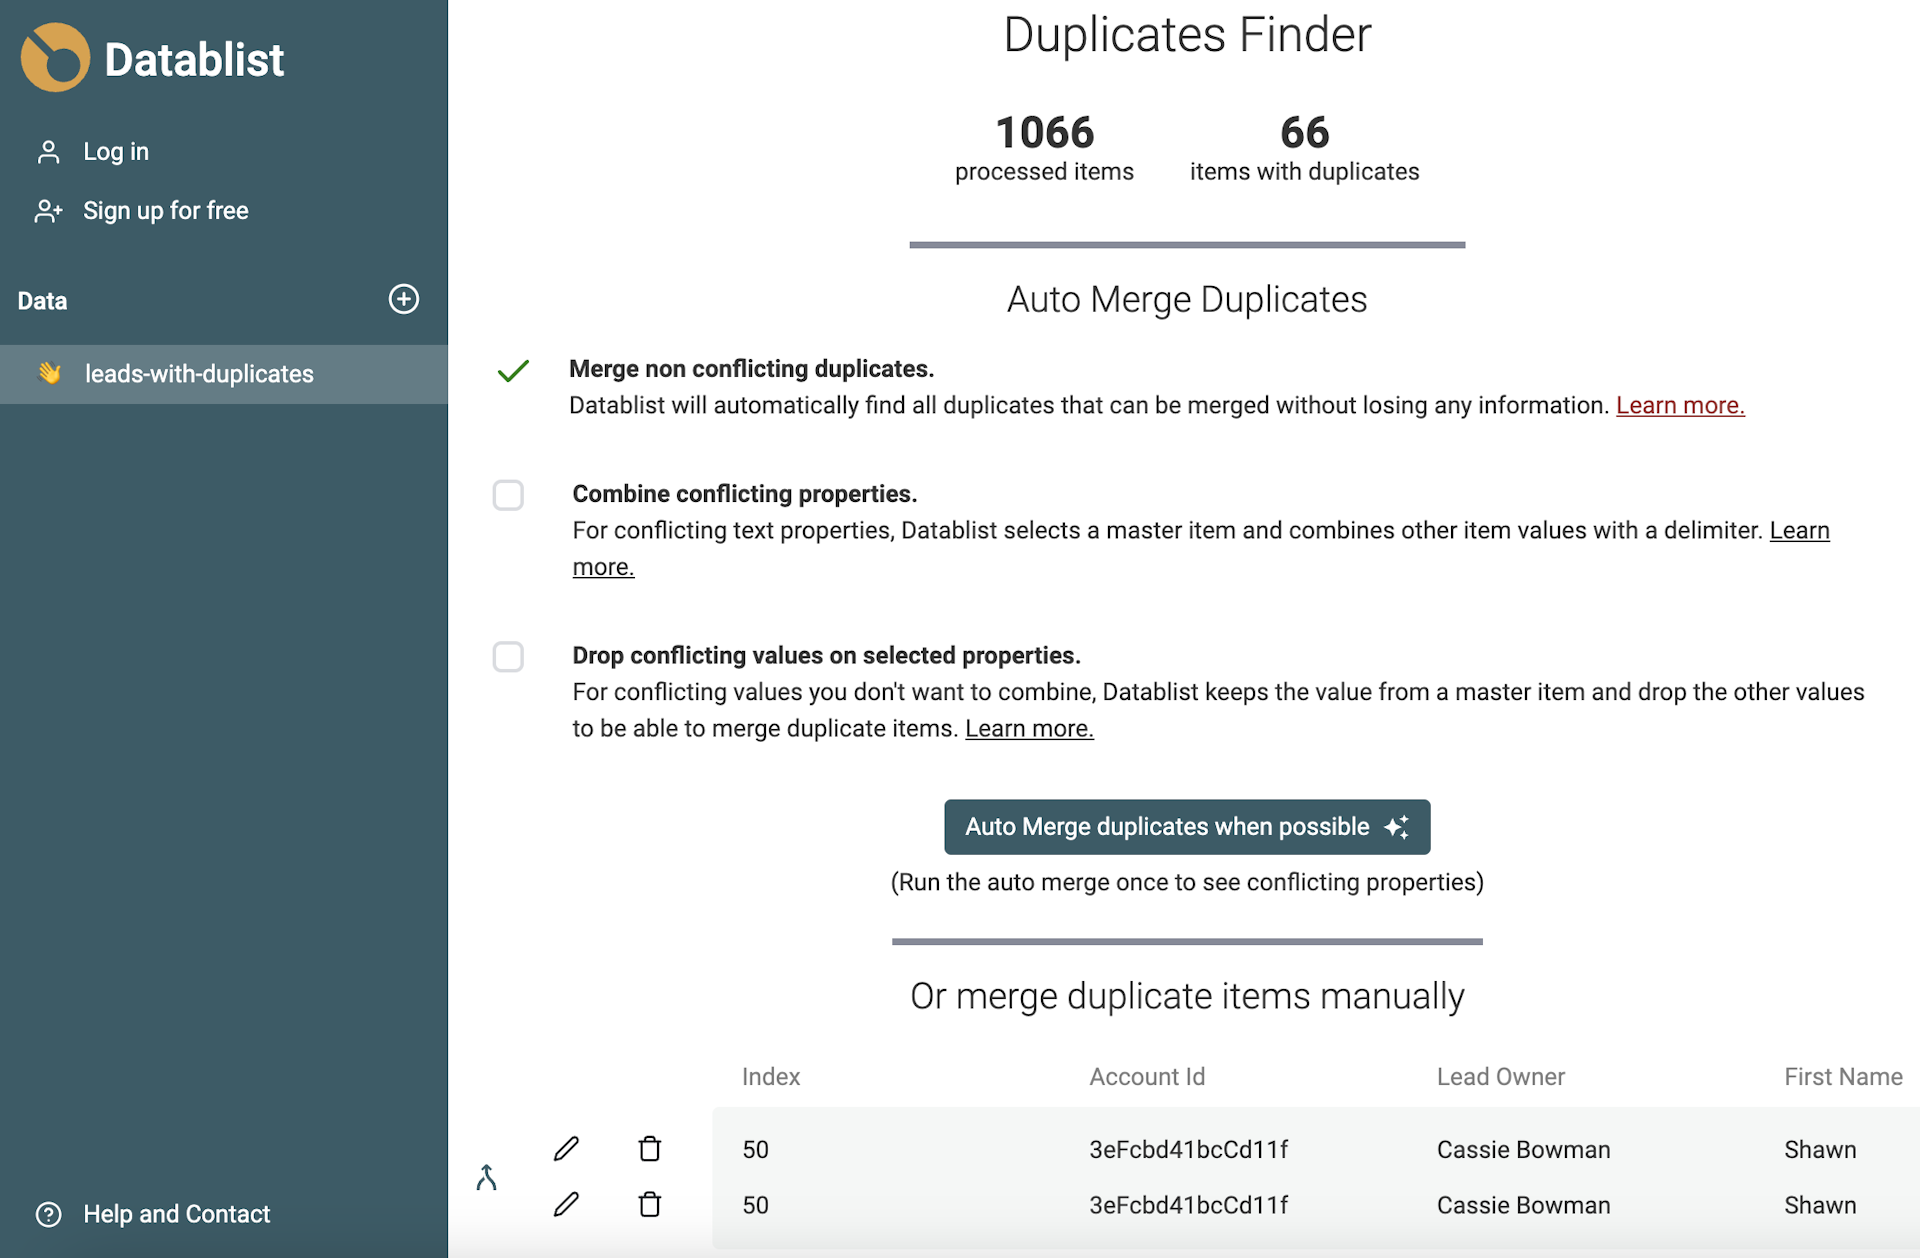Click the question mark icon near Help and Contact
The image size is (1920, 1258).
coord(47,1214)
